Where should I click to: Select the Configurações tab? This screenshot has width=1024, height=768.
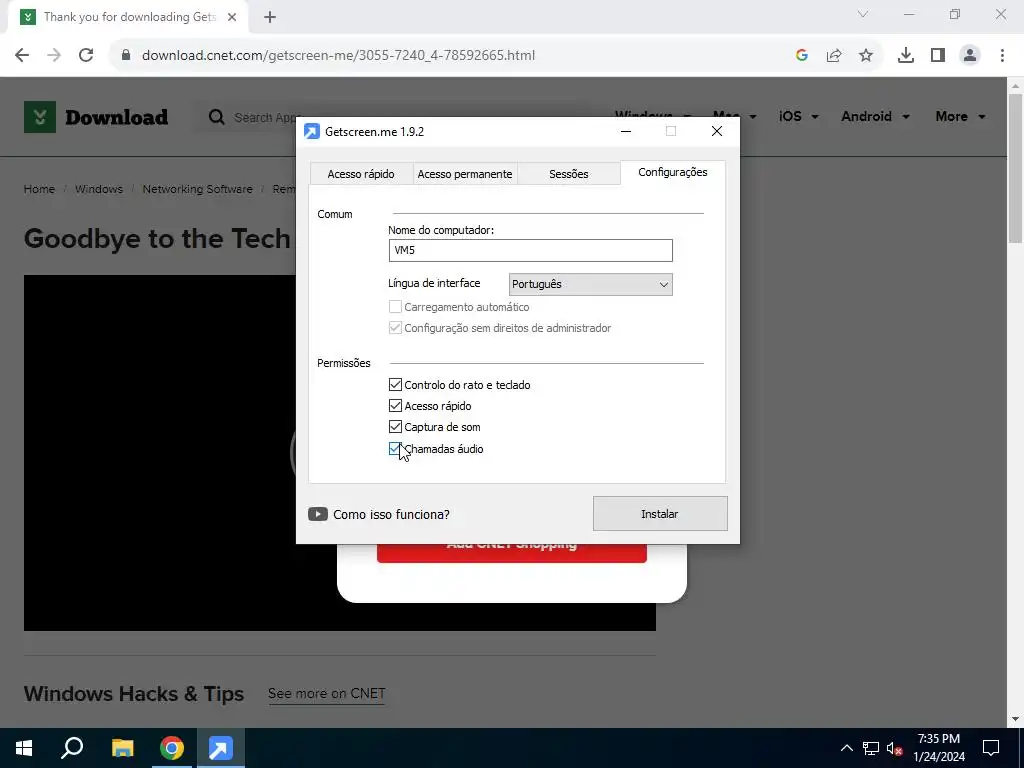click(673, 172)
